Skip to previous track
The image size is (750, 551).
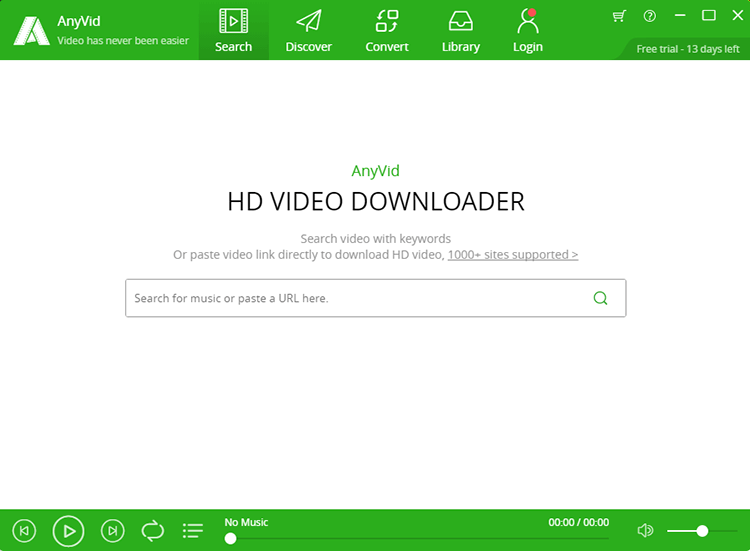tap(24, 530)
